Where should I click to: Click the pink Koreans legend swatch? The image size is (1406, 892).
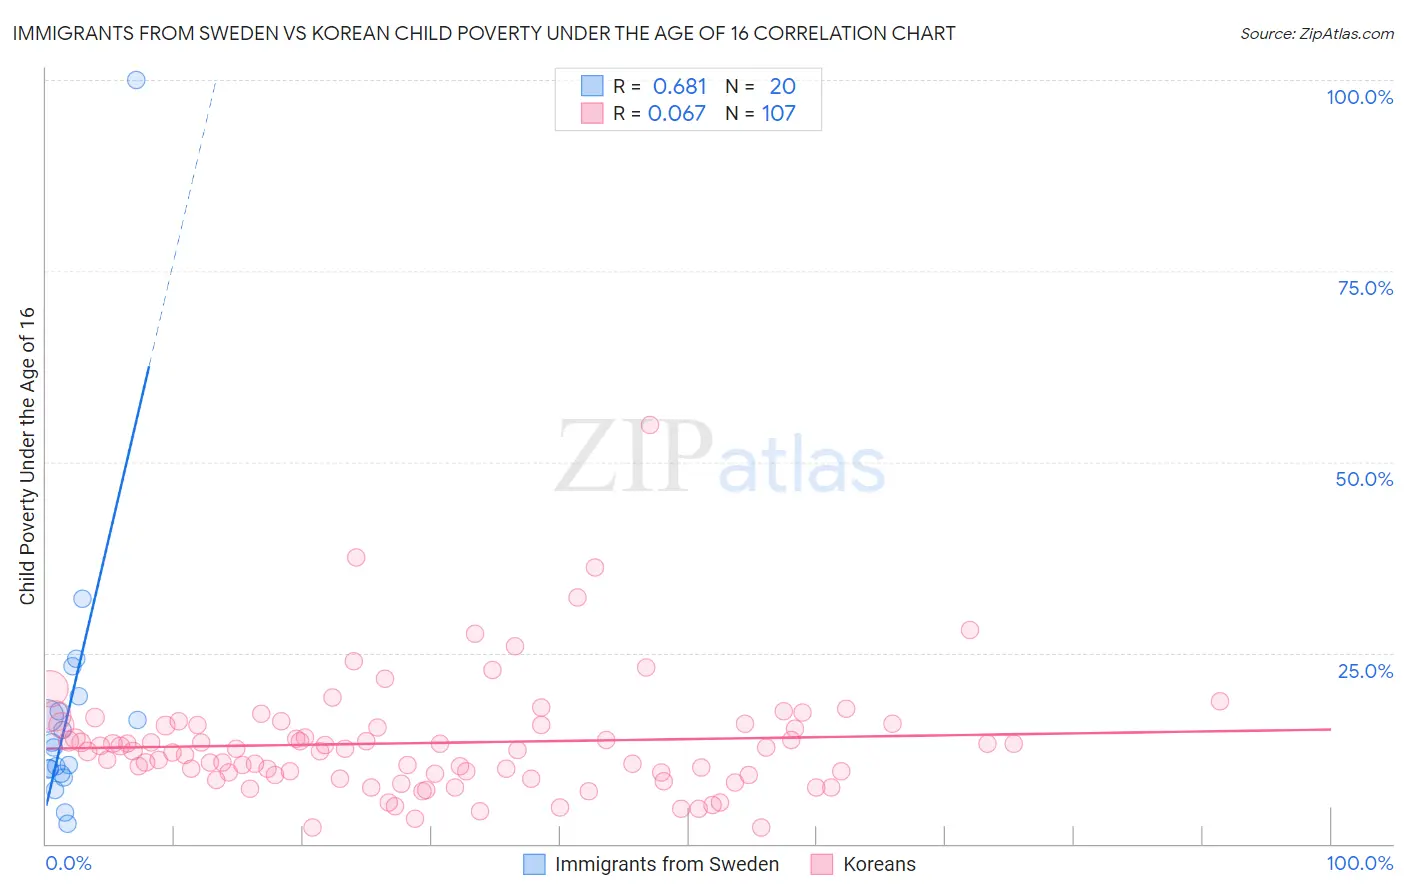click(x=822, y=864)
